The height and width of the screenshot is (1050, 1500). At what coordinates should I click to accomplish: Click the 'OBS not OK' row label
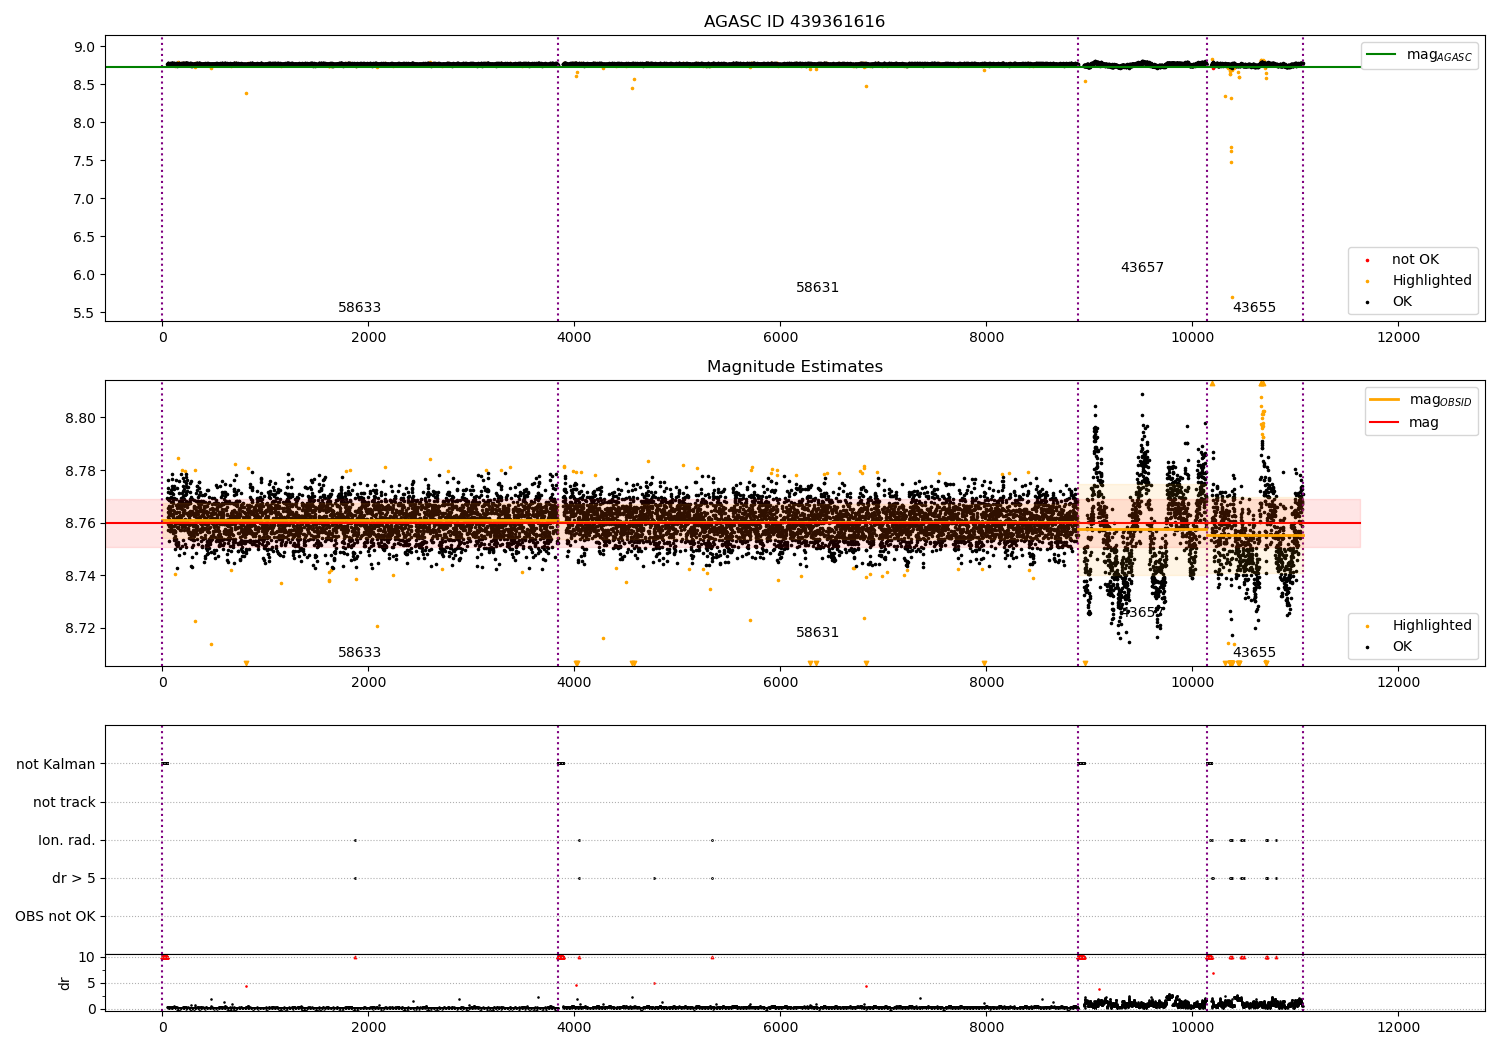(55, 917)
